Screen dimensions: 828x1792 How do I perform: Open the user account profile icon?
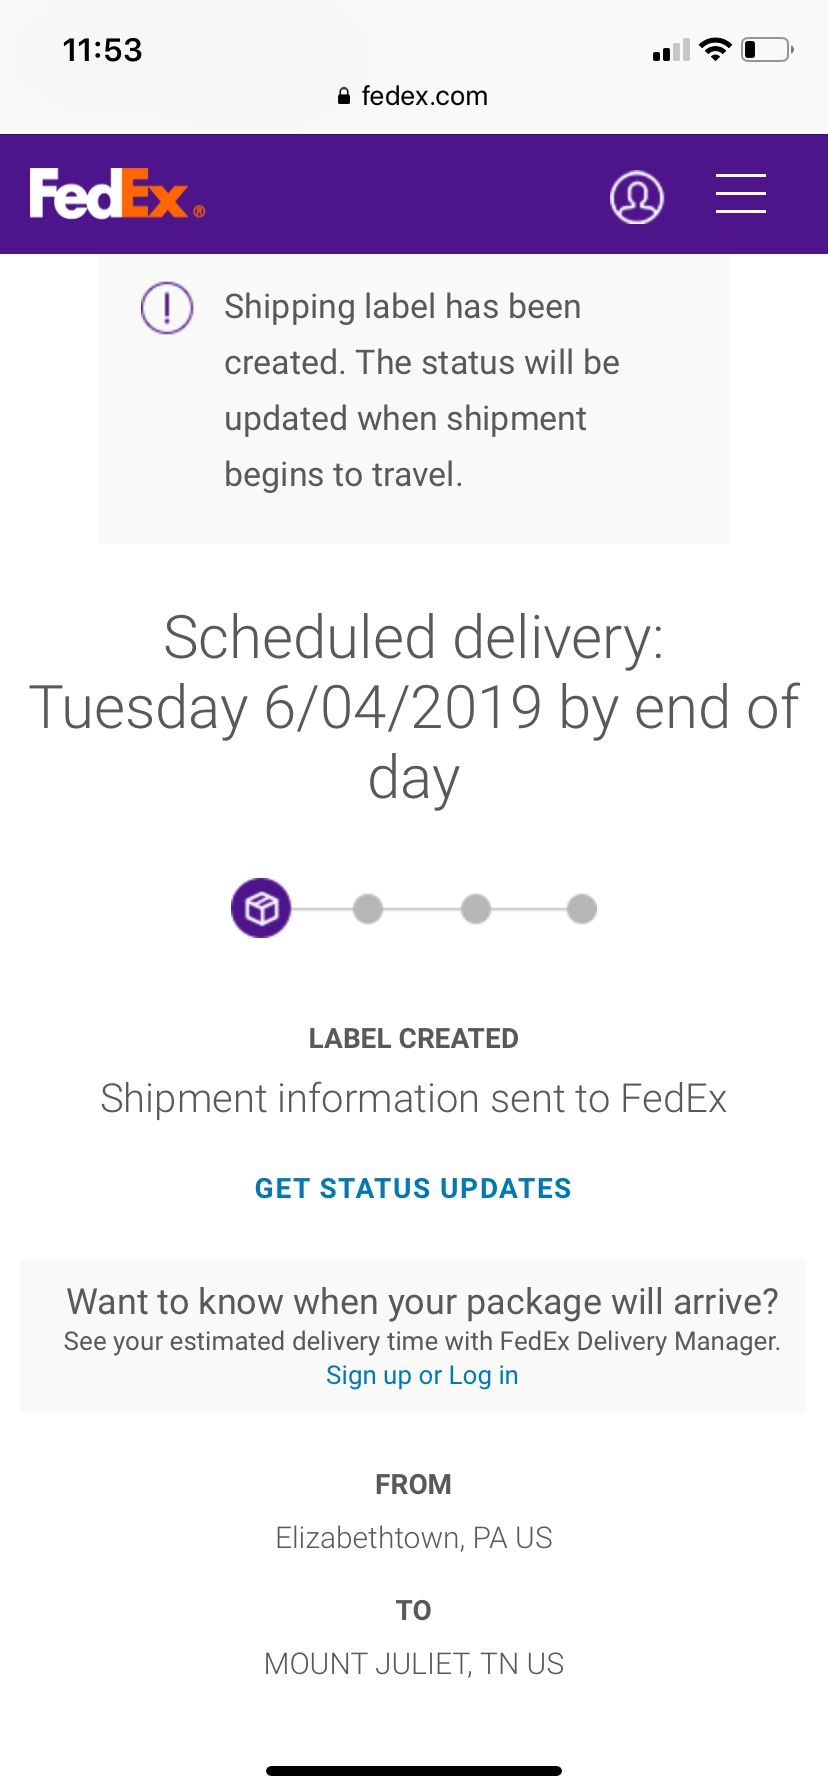637,196
